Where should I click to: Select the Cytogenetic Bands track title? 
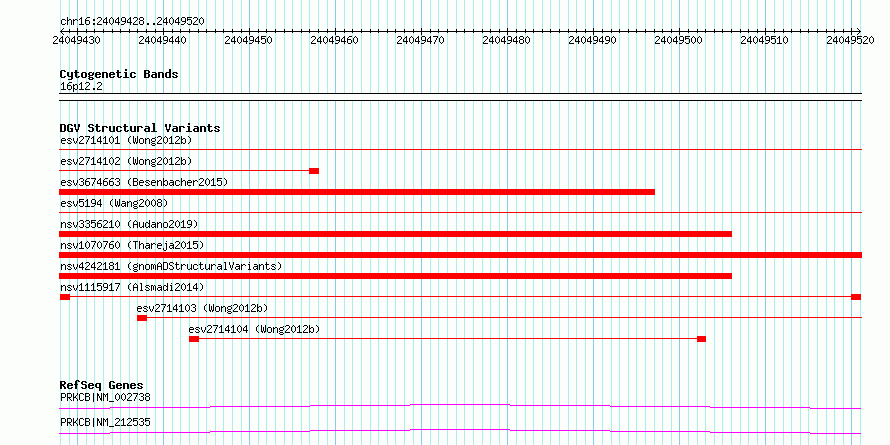click(119, 74)
